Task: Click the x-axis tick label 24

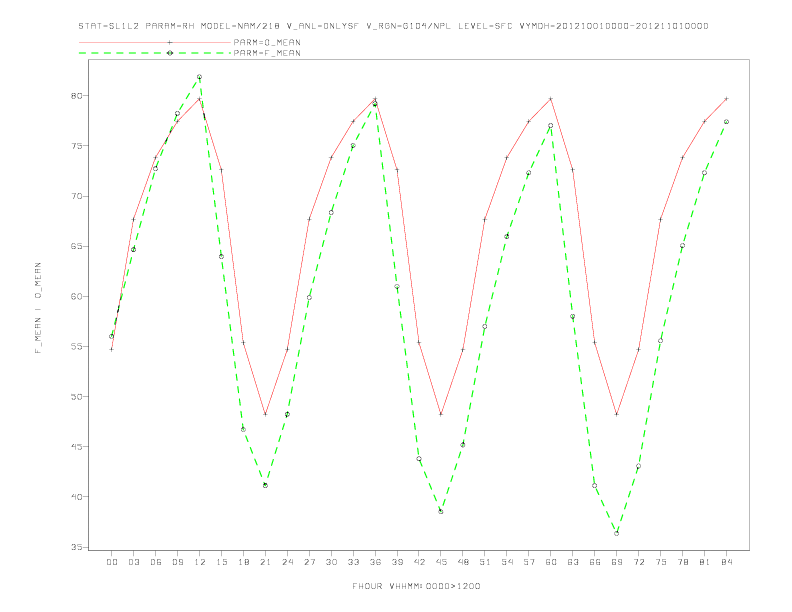Action: pyautogui.click(x=287, y=562)
